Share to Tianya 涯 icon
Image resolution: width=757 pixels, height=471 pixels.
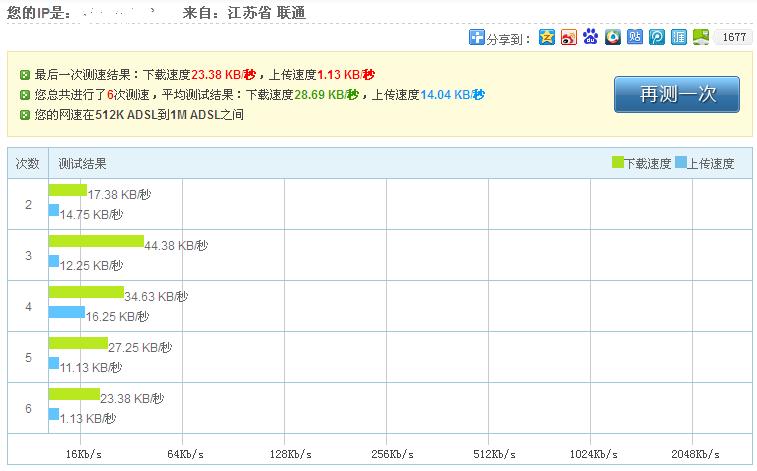[x=679, y=37]
